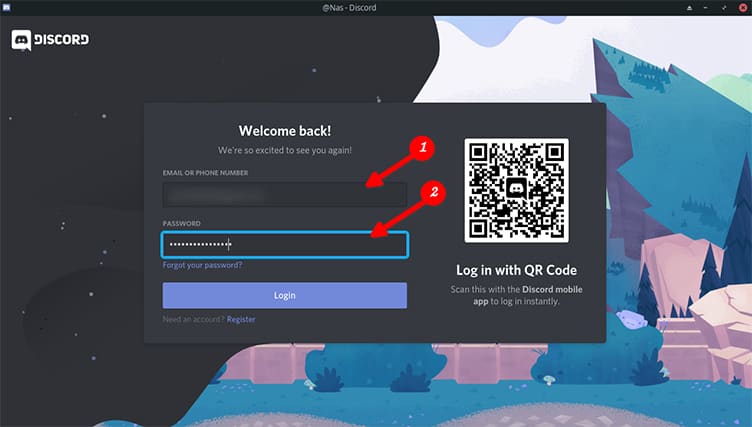752x427 pixels.
Task: Click the app icon in title bar
Action: pyautogui.click(x=6, y=7)
